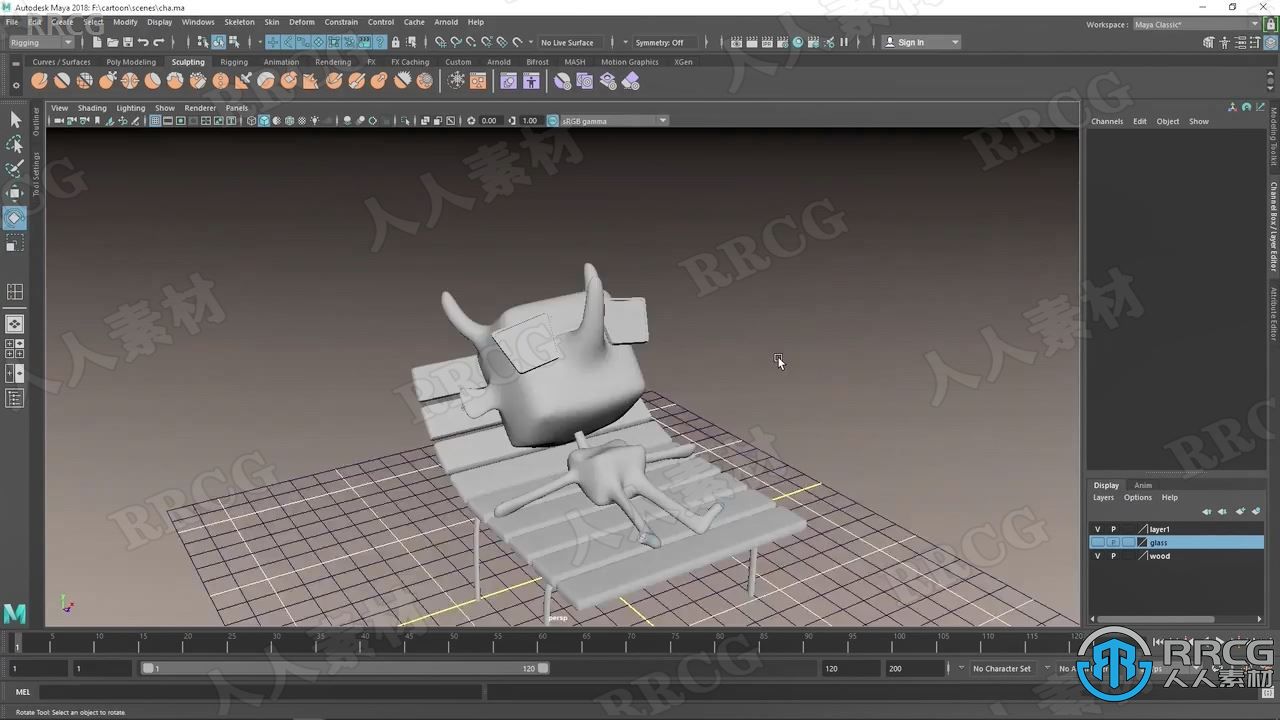Click the exposure 0.00 value field
Image resolution: width=1280 pixels, height=720 pixels.
coord(489,120)
